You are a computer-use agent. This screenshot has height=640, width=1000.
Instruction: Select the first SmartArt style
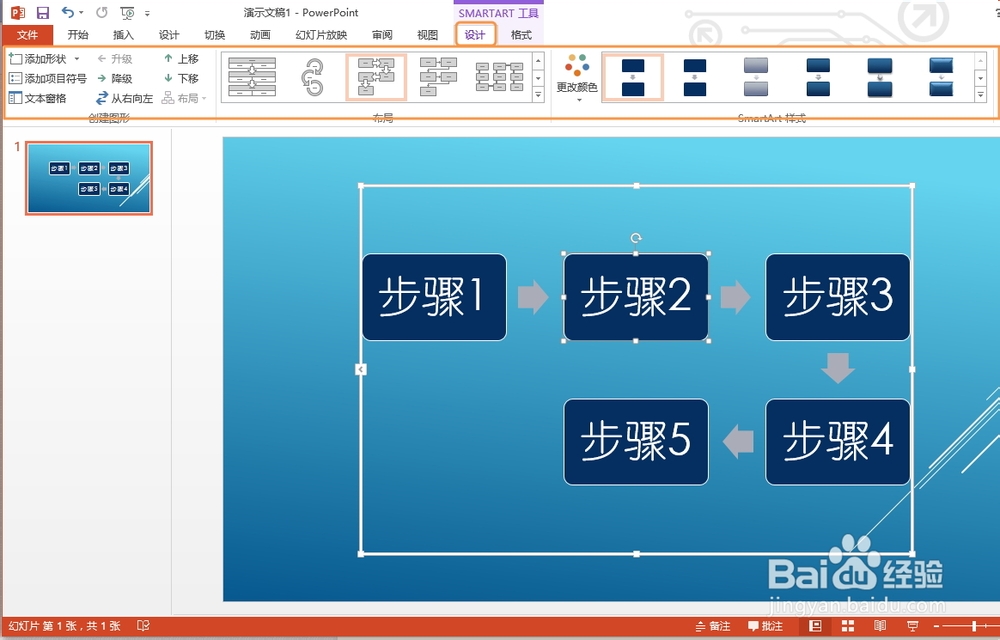(x=633, y=77)
